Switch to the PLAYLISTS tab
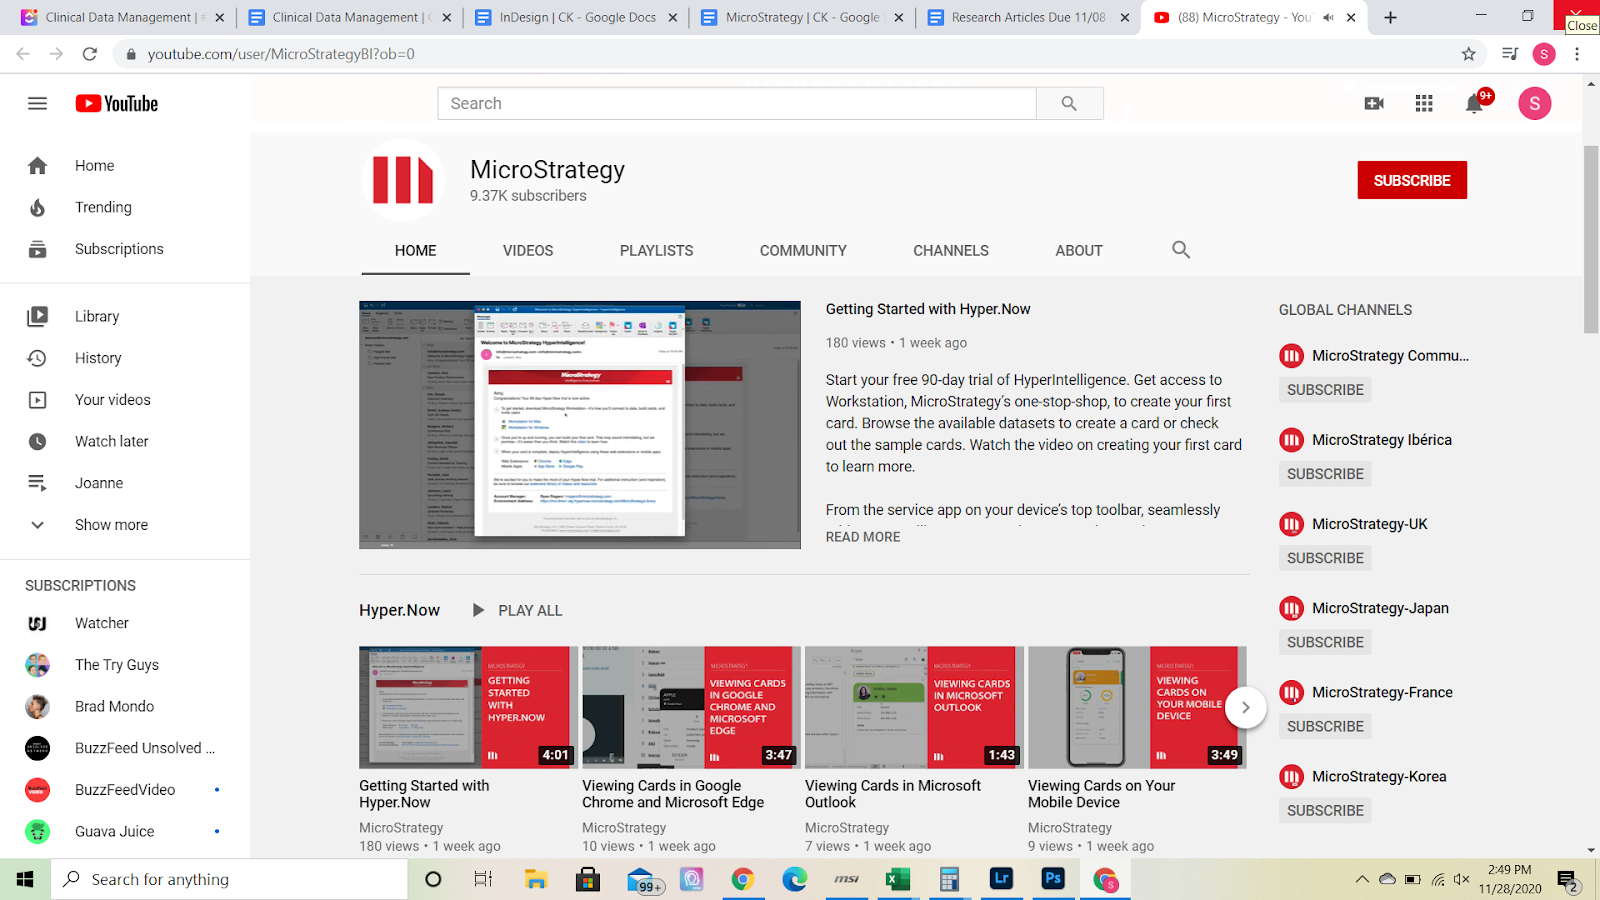1600x900 pixels. [656, 251]
